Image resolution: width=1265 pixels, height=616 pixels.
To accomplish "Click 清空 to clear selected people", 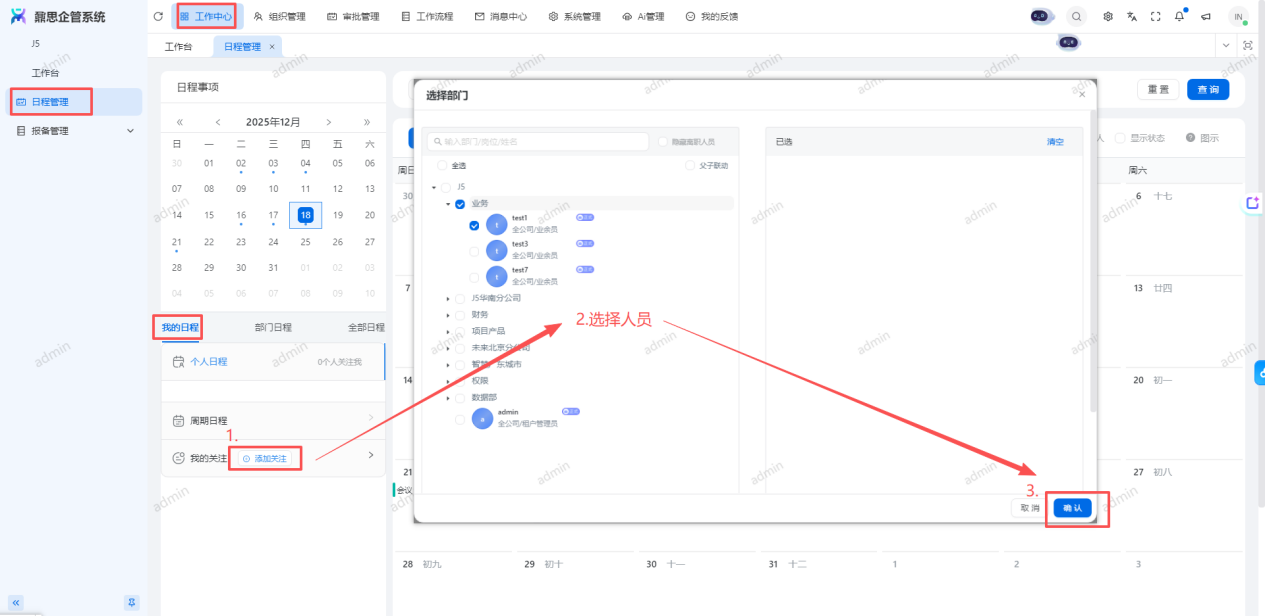I will [1055, 142].
